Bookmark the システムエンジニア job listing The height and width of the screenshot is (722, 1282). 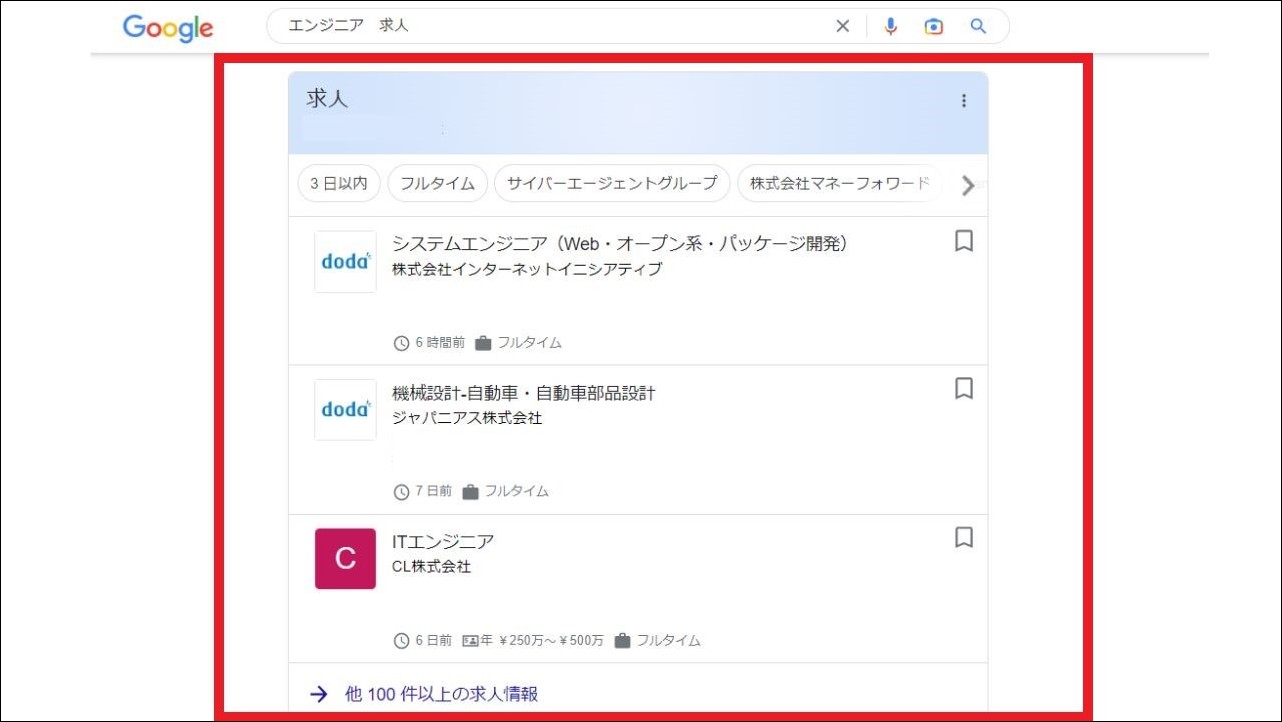[964, 241]
